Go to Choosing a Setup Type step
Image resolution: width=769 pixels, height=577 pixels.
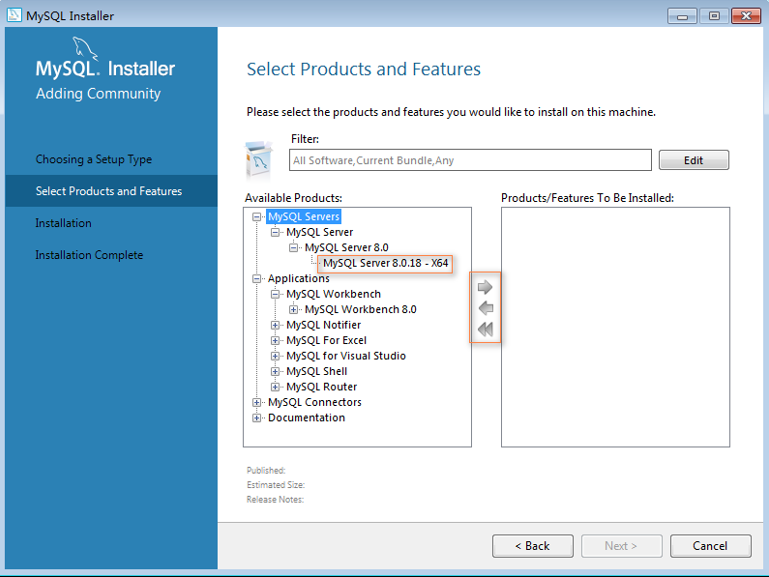94,159
